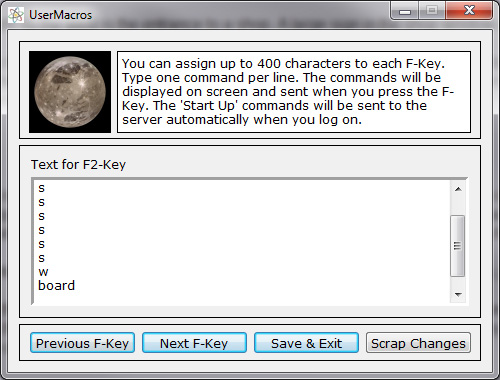Click the UserMacros atom icon in title bar
500x380 pixels.
16,15
